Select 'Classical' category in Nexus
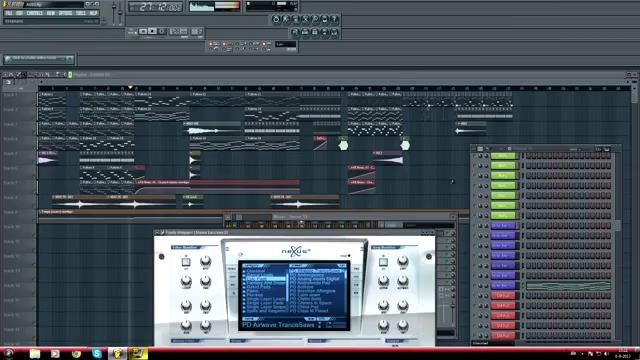640x360 pixels. (x=256, y=271)
